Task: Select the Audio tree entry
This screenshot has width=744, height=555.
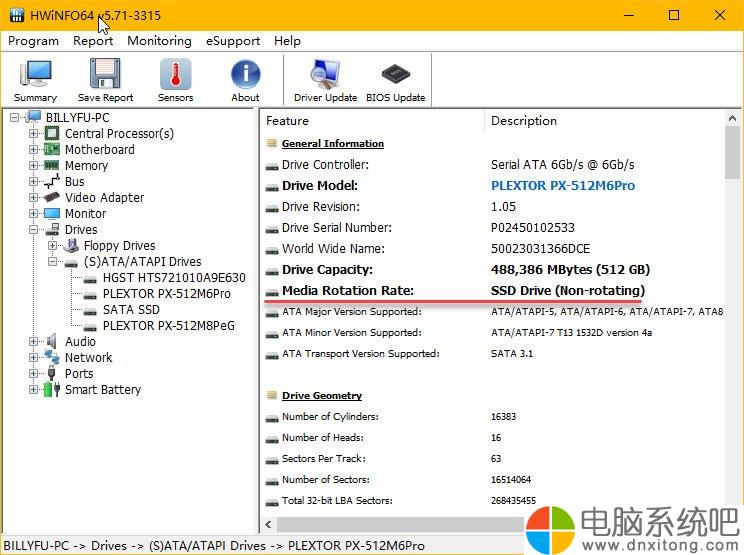Action: click(x=80, y=342)
